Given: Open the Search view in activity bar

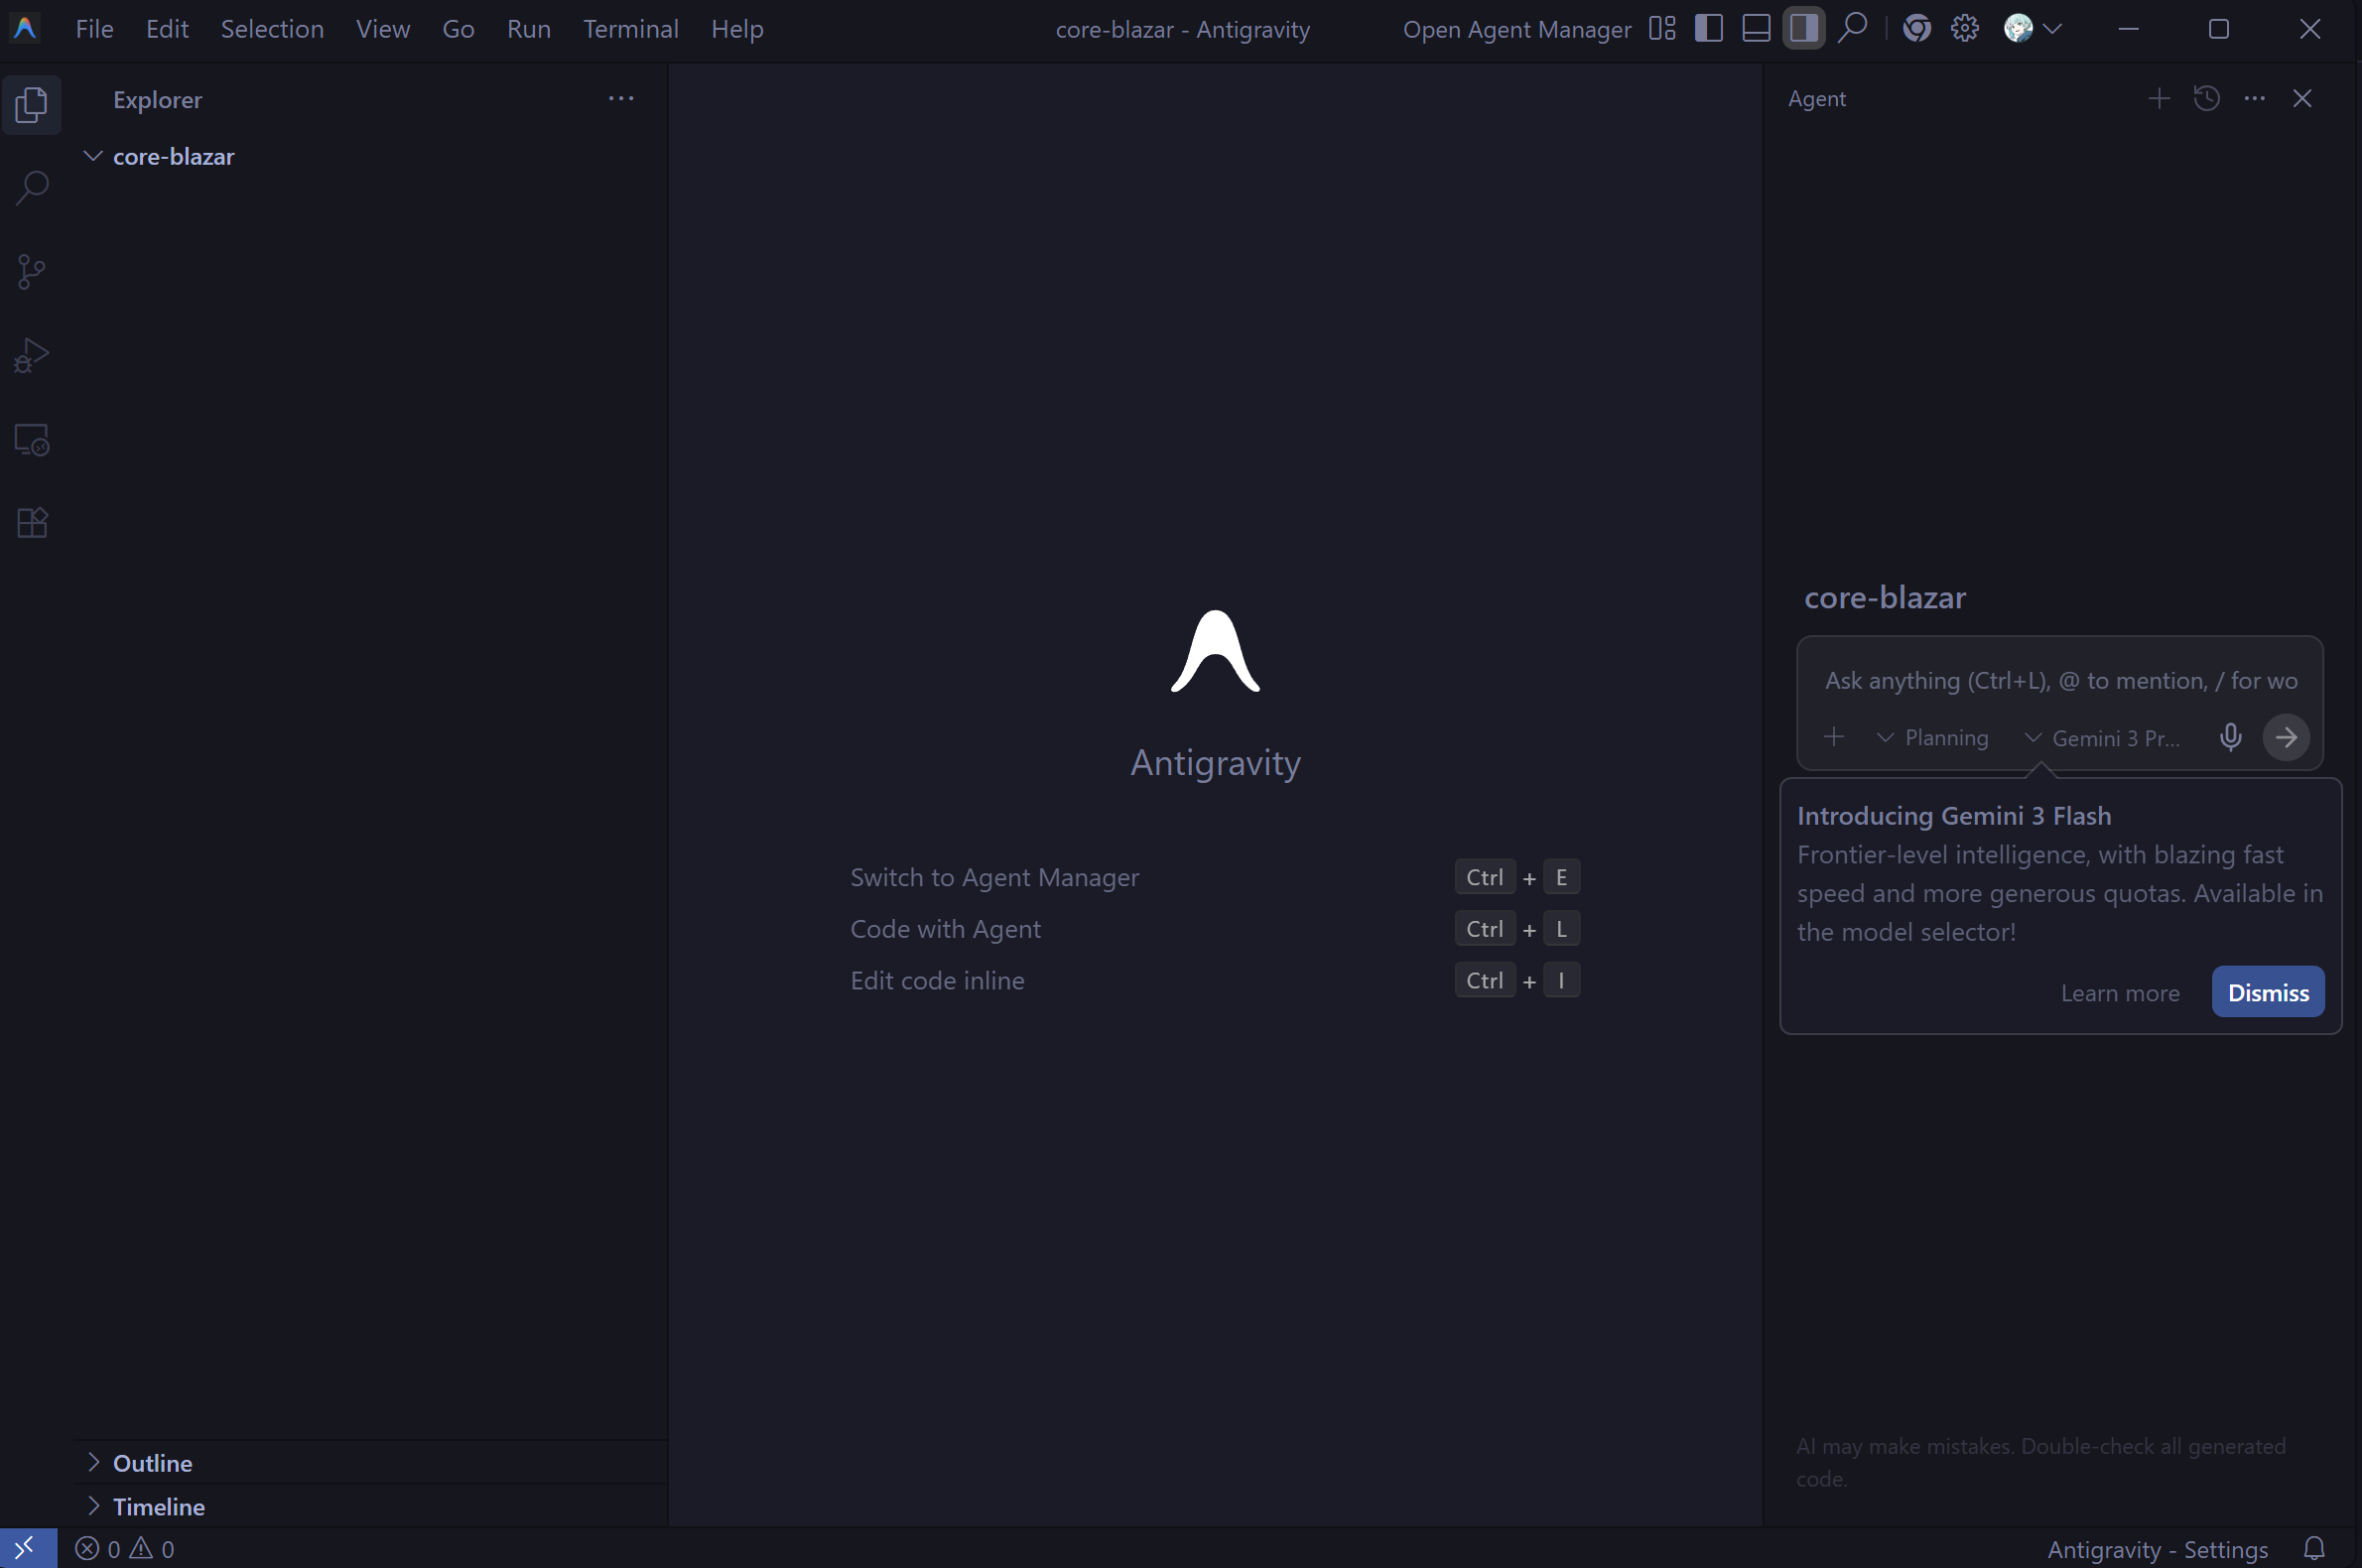Looking at the screenshot, I should pyautogui.click(x=32, y=188).
